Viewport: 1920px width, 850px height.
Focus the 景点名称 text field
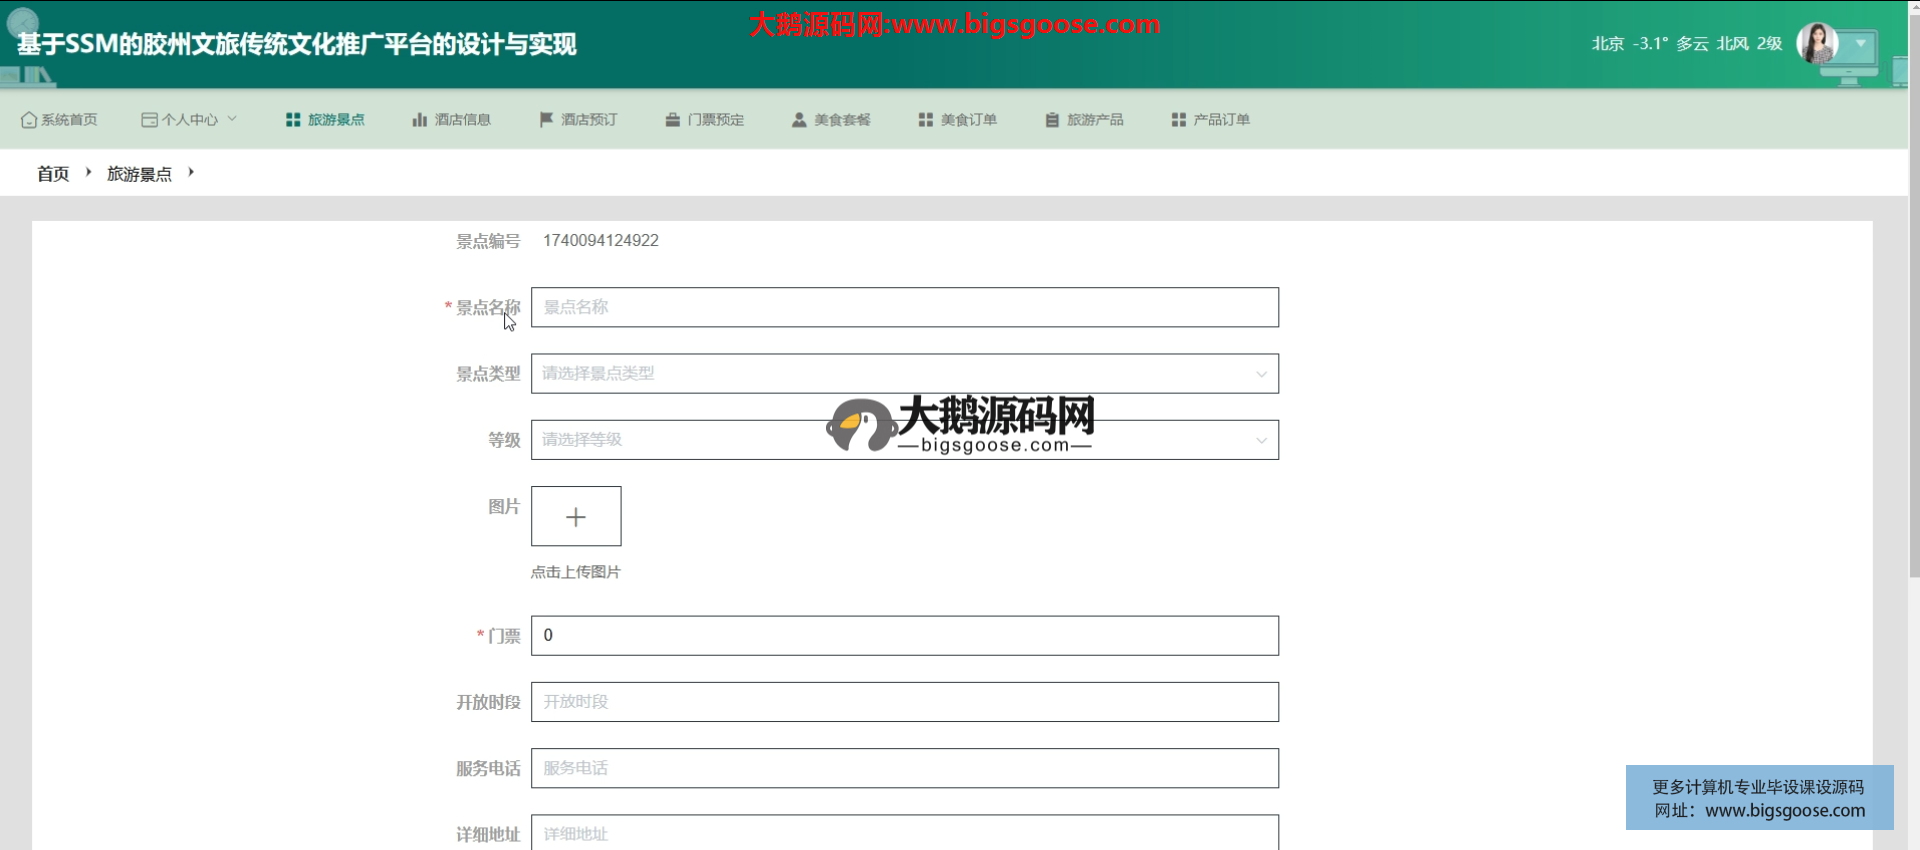point(904,308)
